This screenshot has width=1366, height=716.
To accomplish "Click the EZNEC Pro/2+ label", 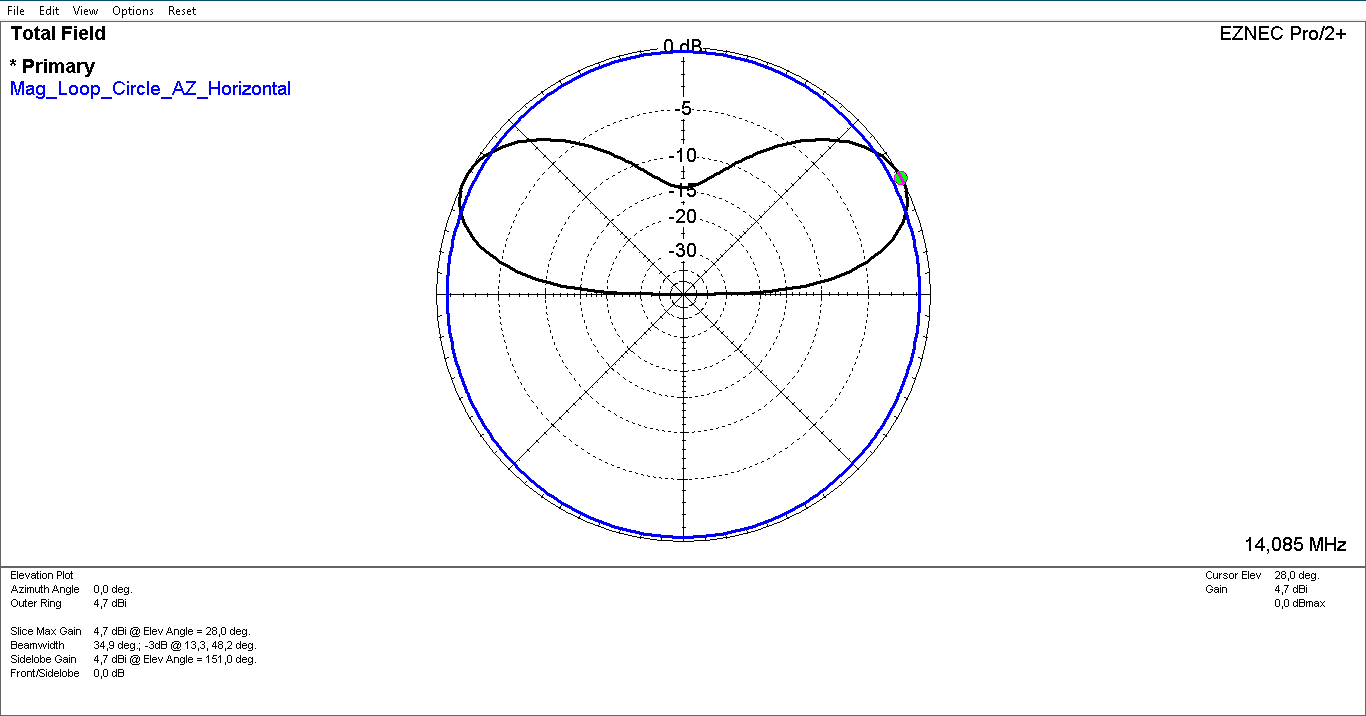I will click(1283, 33).
